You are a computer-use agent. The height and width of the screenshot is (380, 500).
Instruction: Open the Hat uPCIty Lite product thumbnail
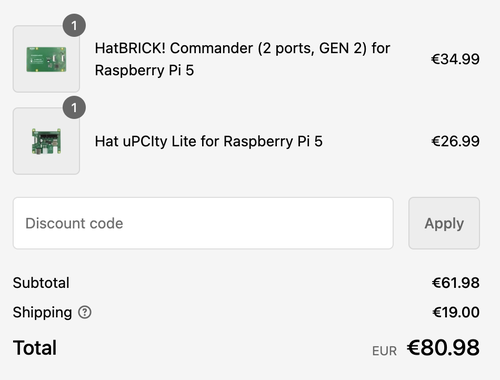pos(46,141)
